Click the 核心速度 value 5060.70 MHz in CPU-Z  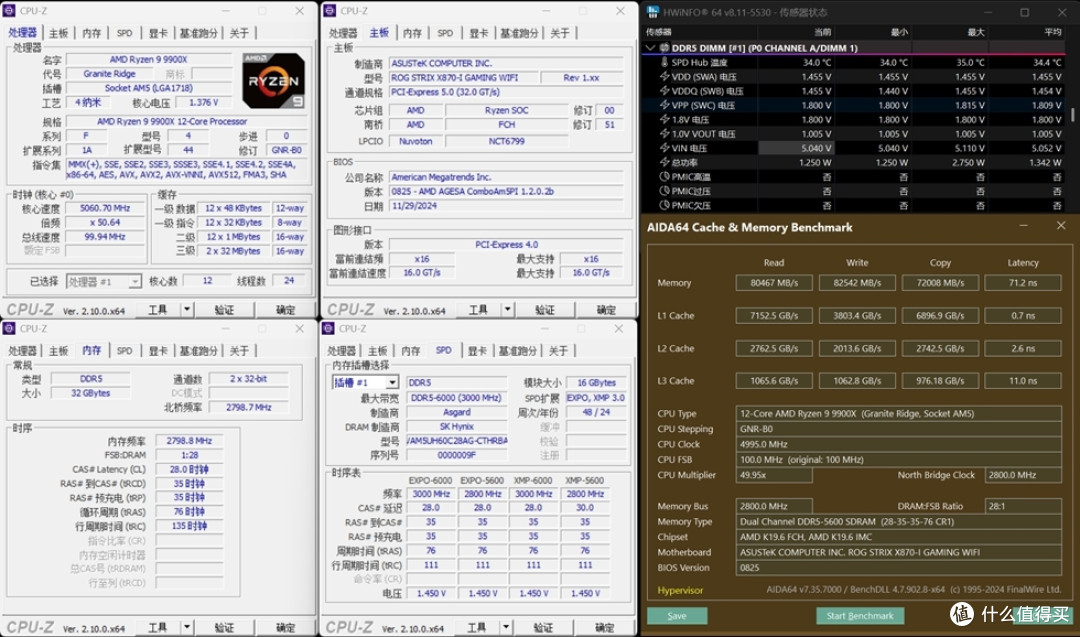[x=105, y=208]
